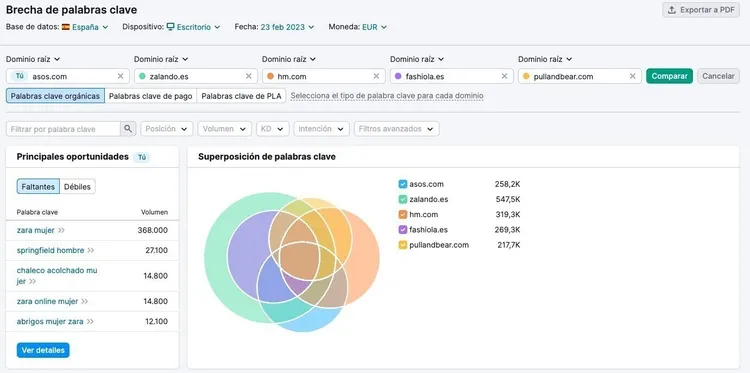The width and height of the screenshot is (750, 373).
Task: Expand Dominio raíz dropdown above zalando.es
Action: point(161,59)
